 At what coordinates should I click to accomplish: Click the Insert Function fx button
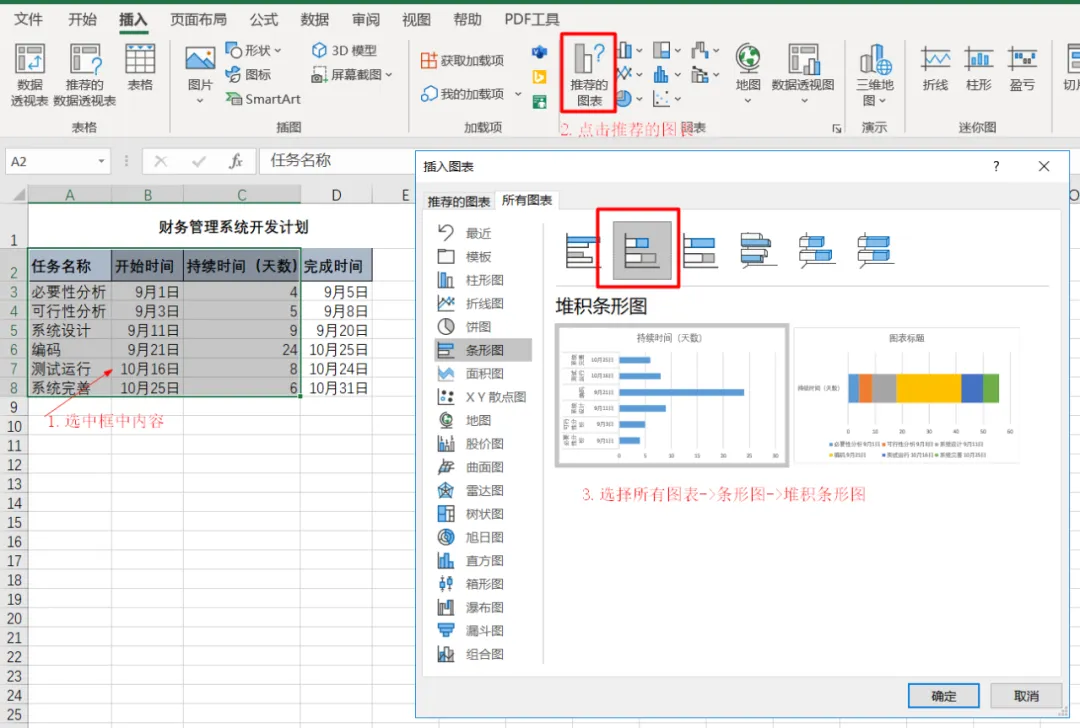tap(236, 161)
